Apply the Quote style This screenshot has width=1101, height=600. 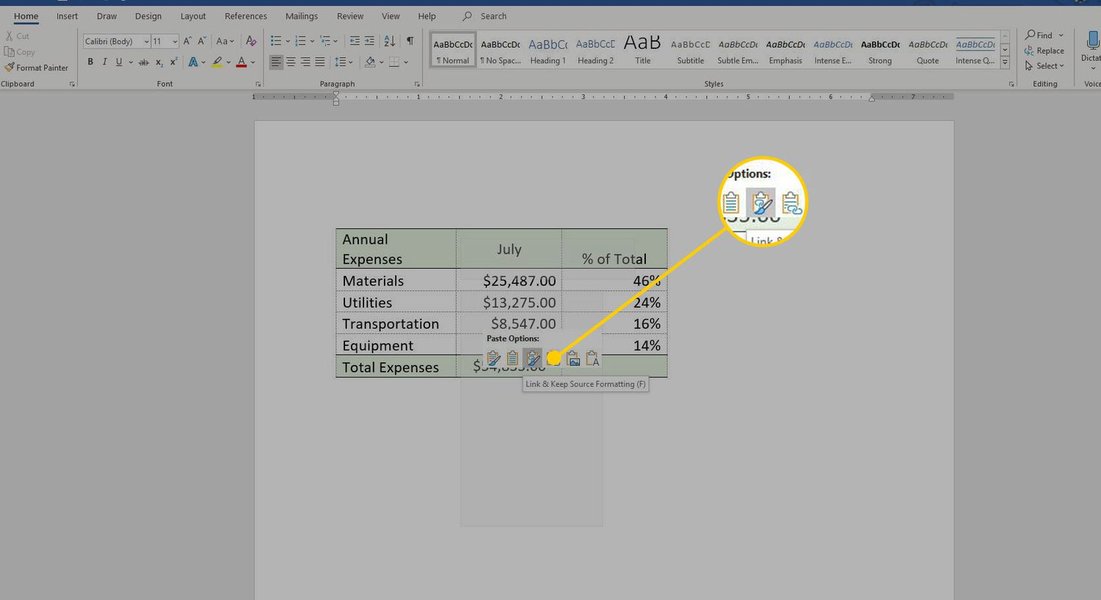[x=928, y=50]
